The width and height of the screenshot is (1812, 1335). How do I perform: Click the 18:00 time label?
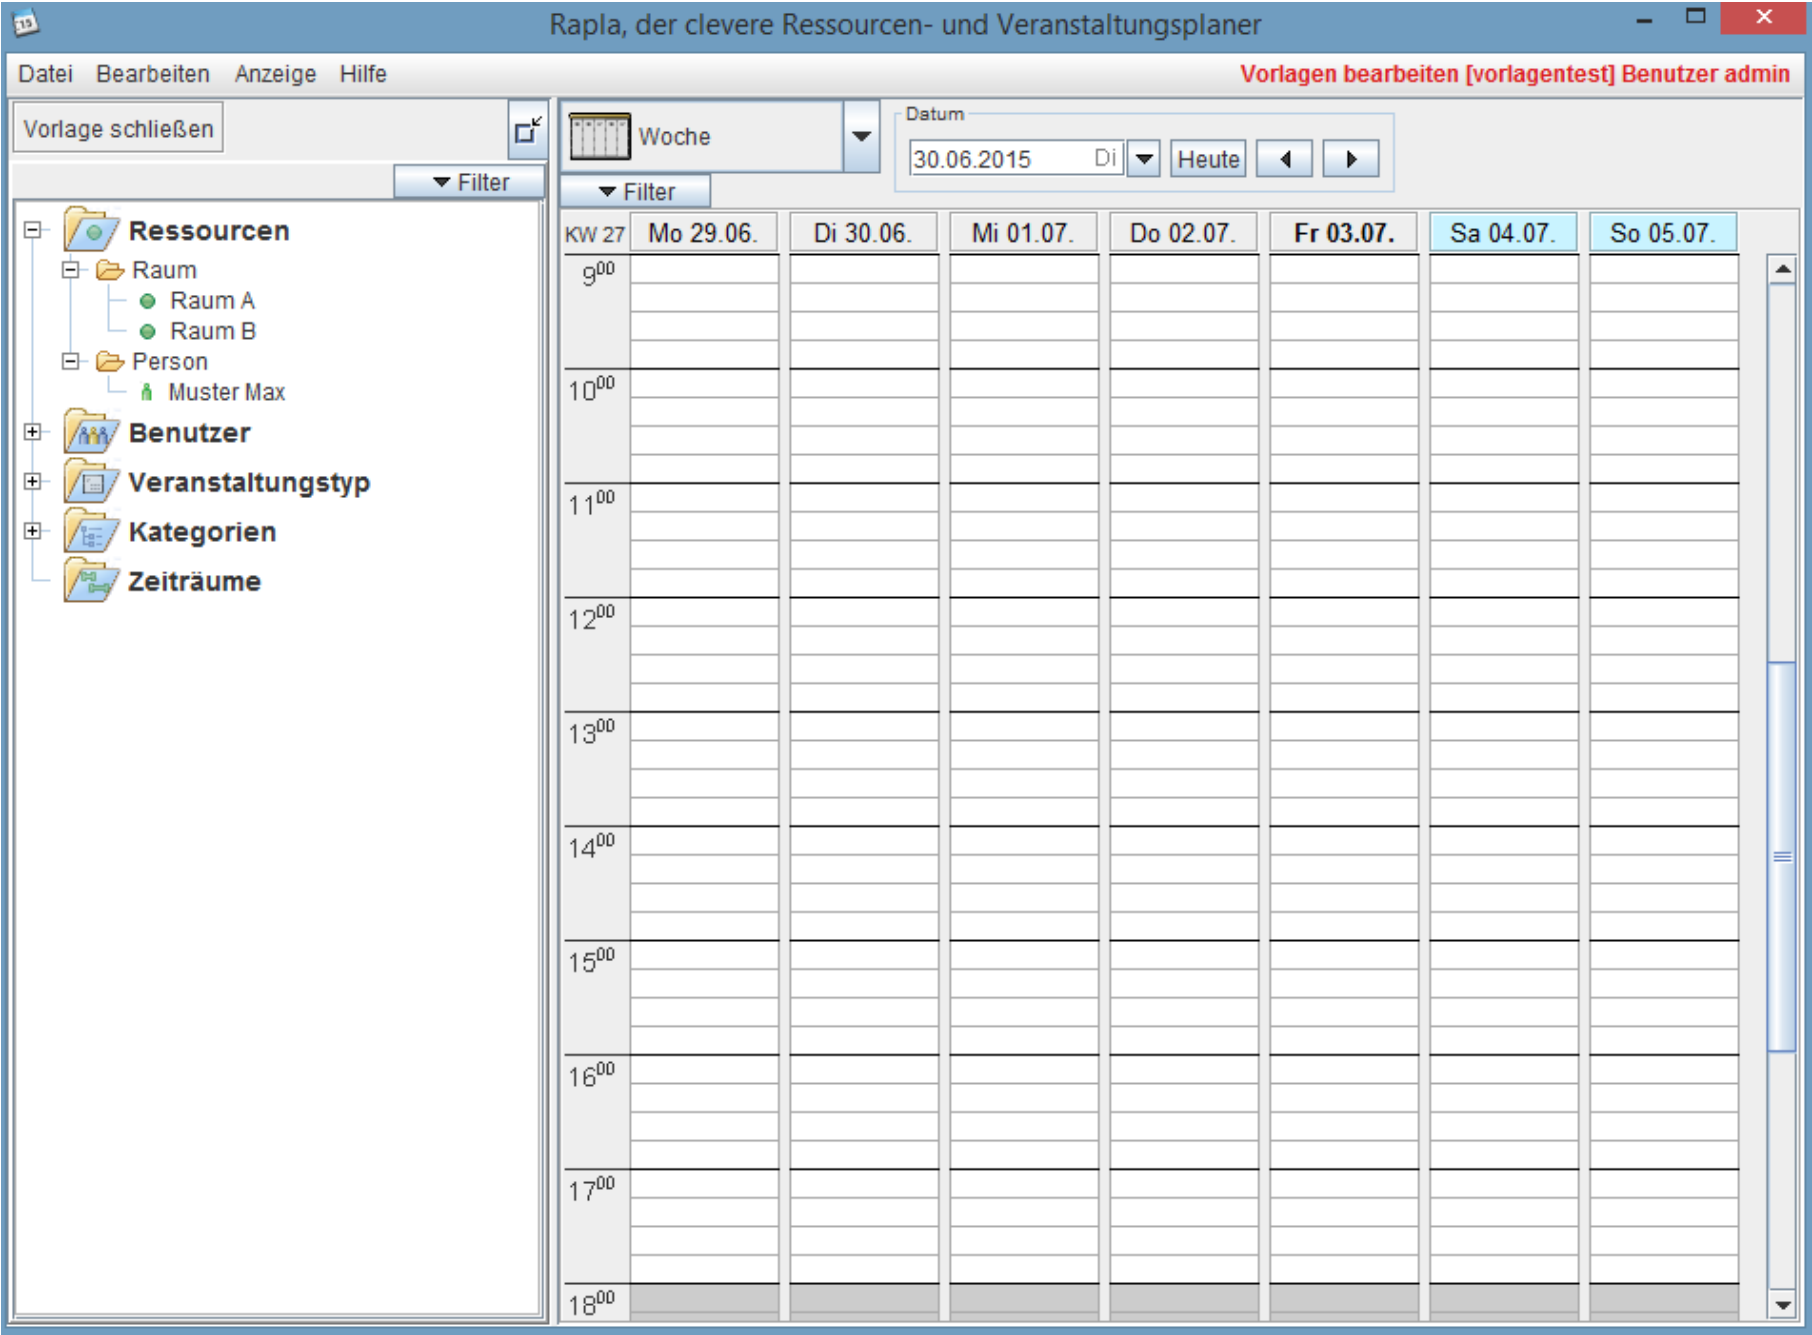[591, 1304]
